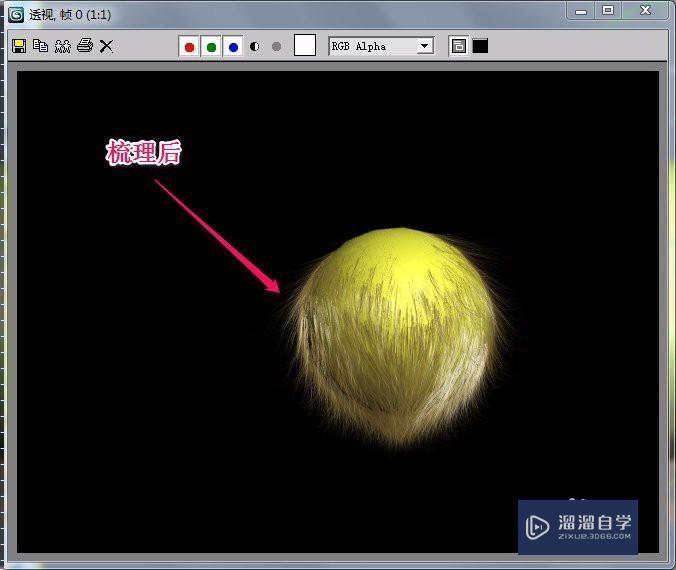Print the rendered image

coord(85,45)
